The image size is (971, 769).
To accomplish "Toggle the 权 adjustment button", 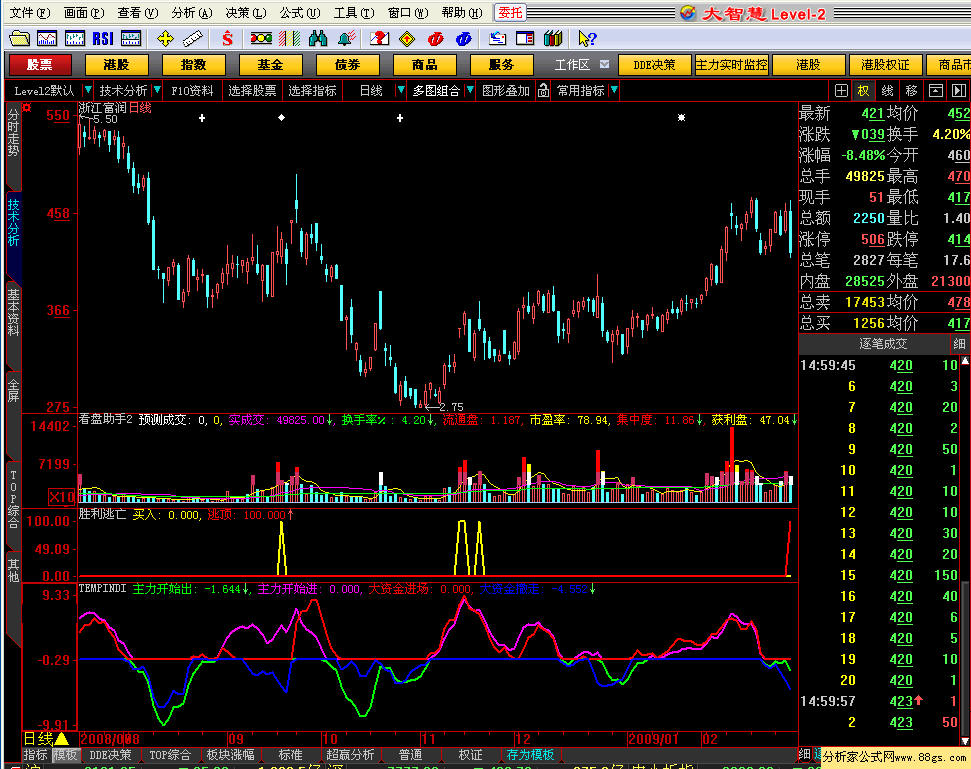I will 863,90.
